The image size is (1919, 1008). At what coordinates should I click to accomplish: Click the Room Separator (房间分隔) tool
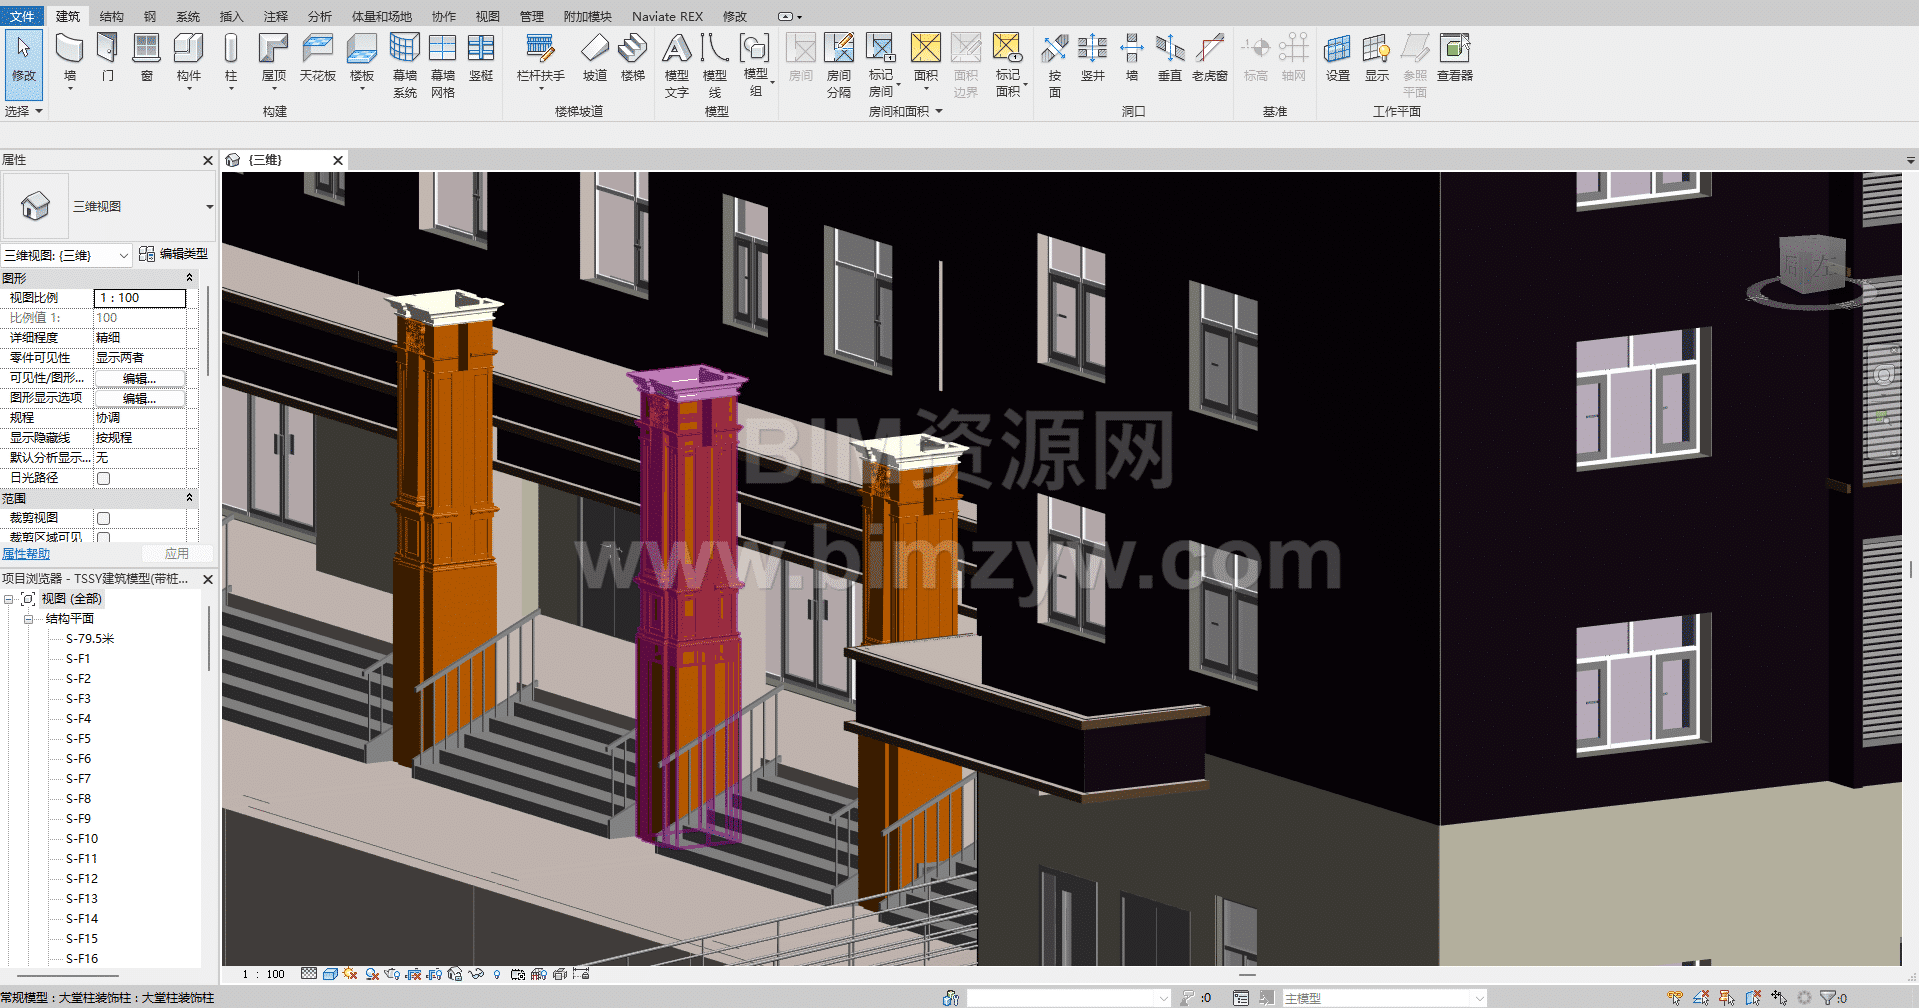tap(839, 65)
